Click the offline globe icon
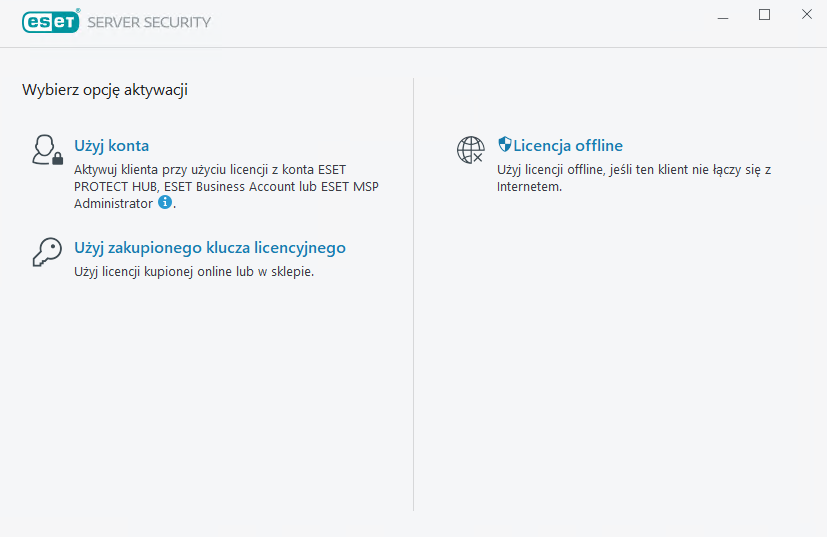827x537 pixels. point(470,150)
